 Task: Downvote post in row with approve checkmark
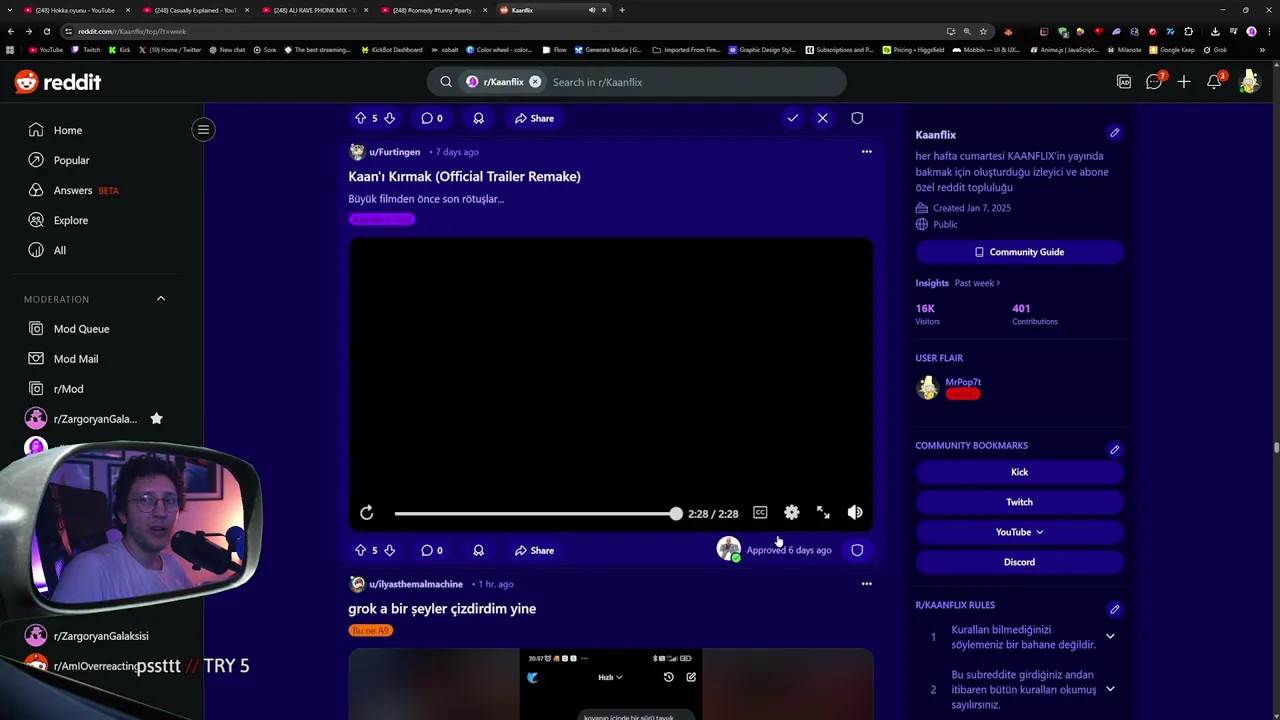pyautogui.click(x=389, y=118)
